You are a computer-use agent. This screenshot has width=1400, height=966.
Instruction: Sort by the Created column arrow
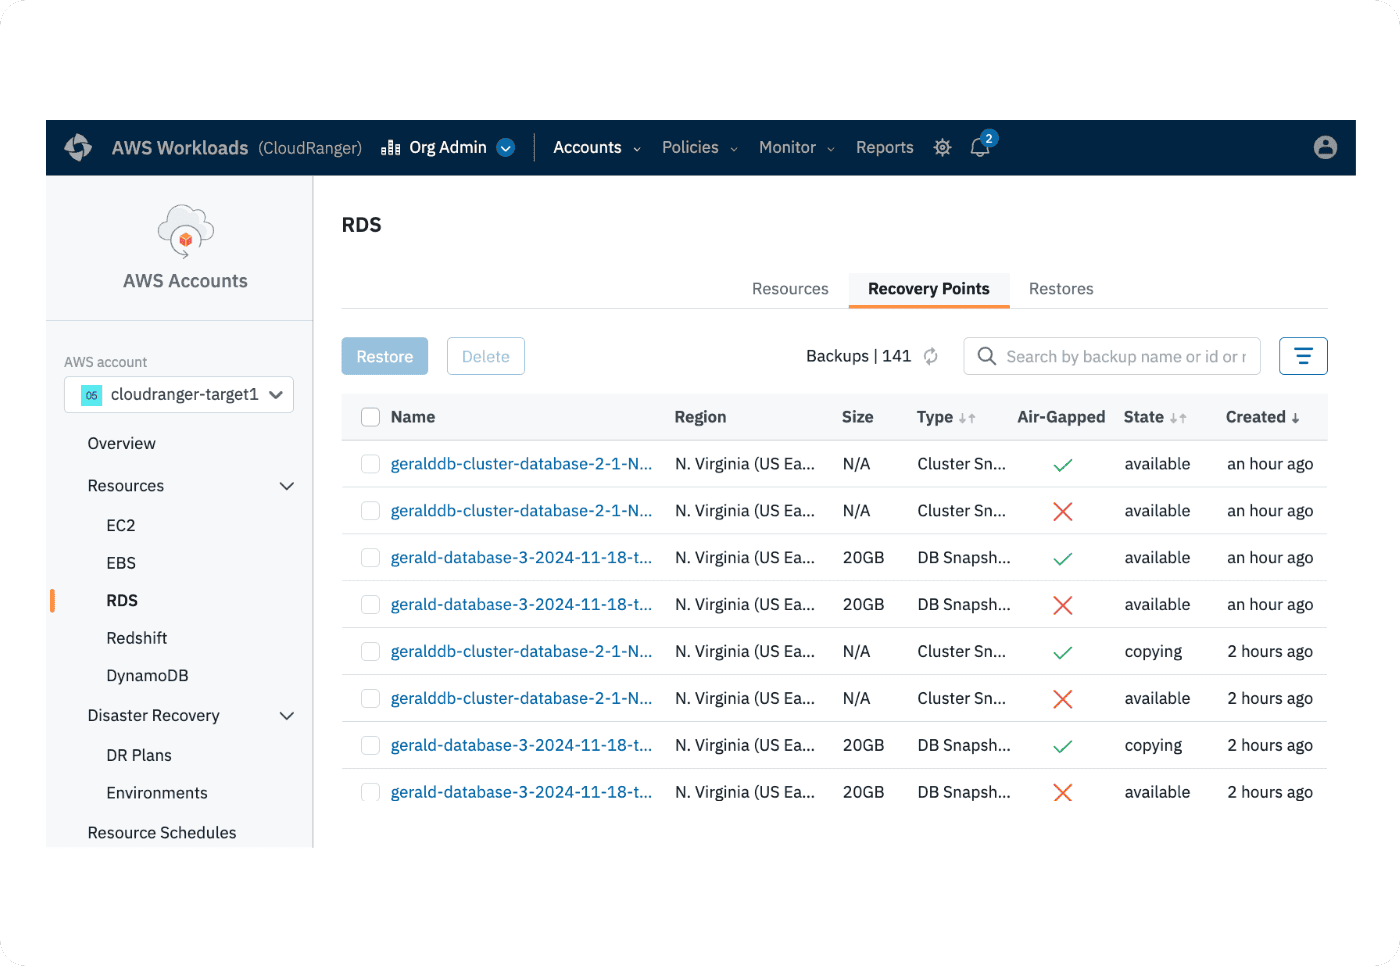point(1295,418)
